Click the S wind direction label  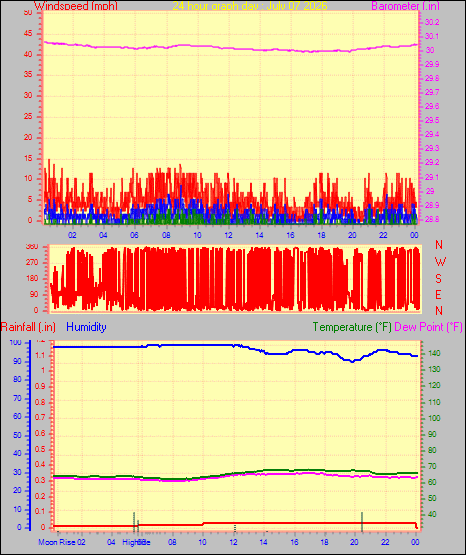(438, 279)
